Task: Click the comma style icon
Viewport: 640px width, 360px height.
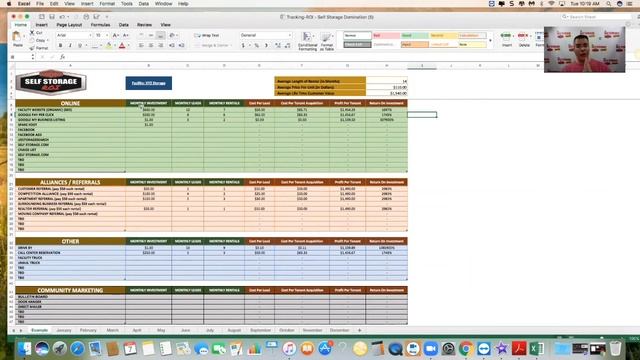Action: click(267, 46)
